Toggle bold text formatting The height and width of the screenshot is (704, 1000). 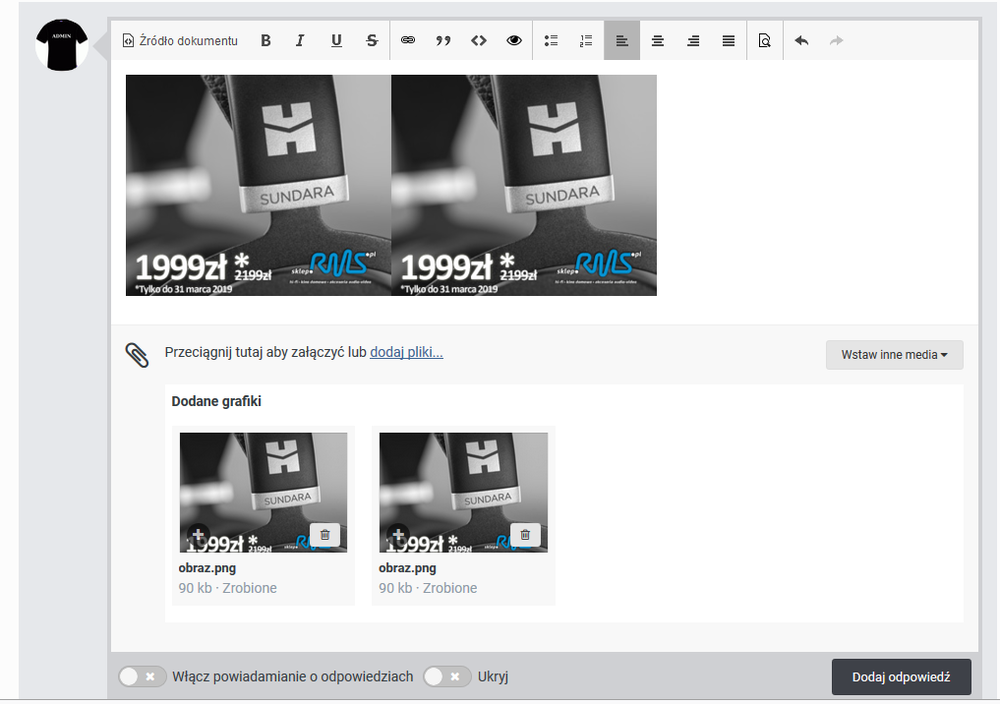tap(265, 40)
